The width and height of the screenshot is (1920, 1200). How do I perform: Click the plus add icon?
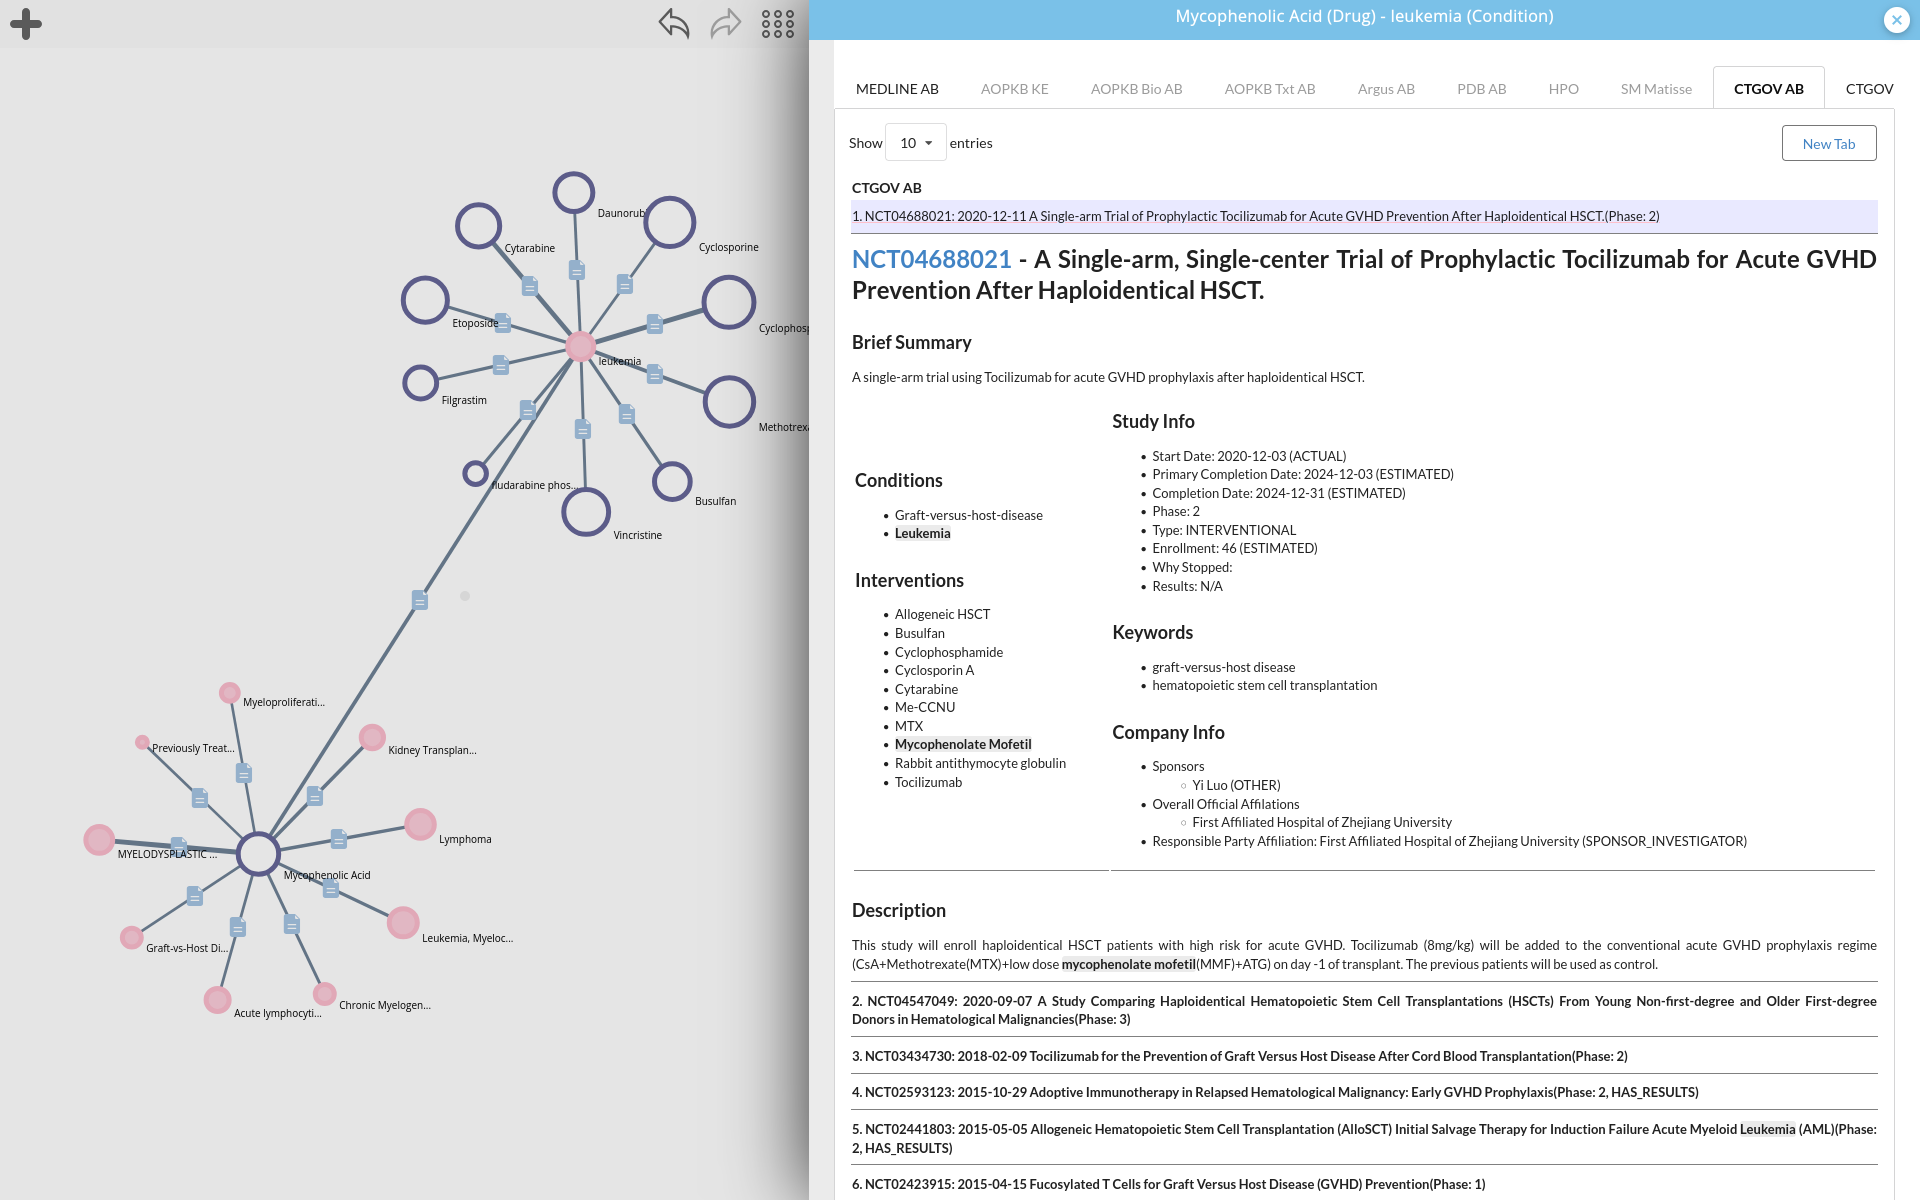click(26, 24)
